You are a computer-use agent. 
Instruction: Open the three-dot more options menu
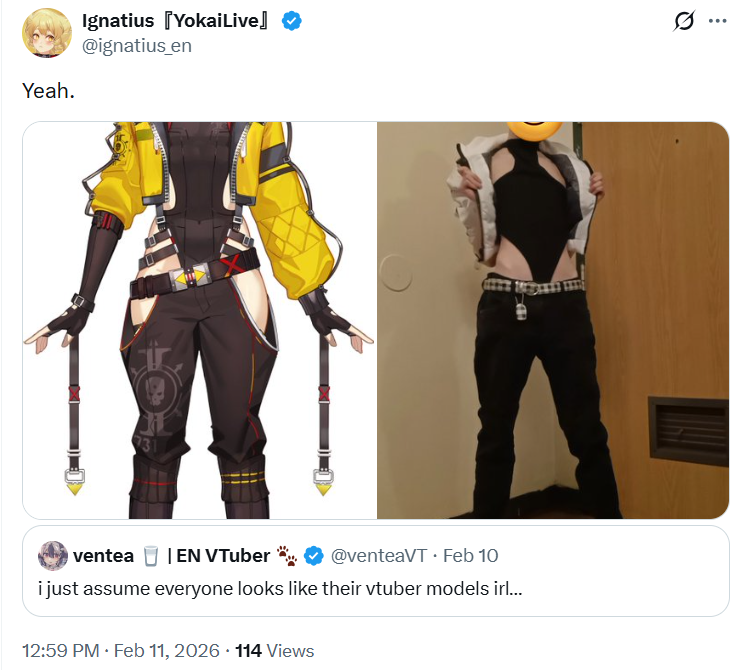(x=718, y=21)
